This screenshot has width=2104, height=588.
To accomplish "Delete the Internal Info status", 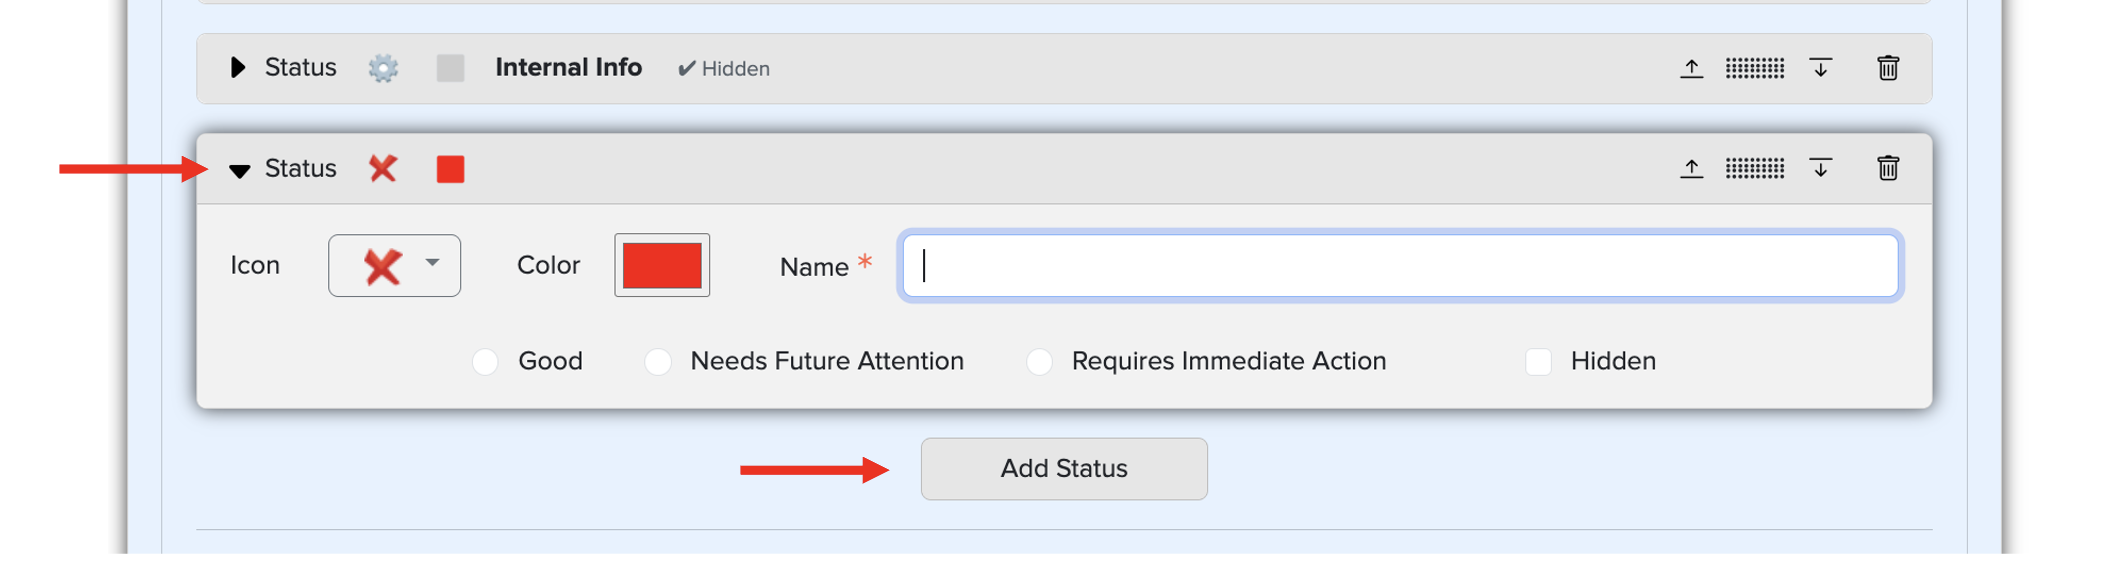I will pos(1888,68).
